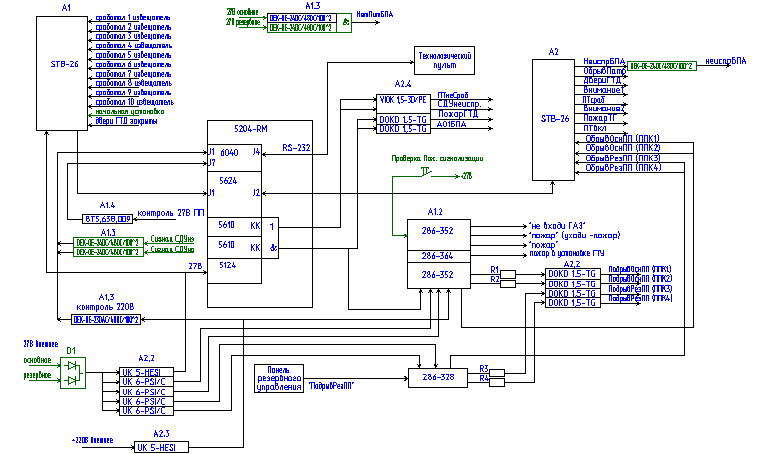
Task: Click the "&" gate in the top A1.3 block
Action: (345, 23)
